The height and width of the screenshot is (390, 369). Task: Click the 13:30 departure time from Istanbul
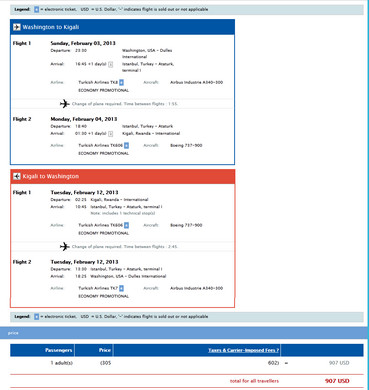click(81, 269)
